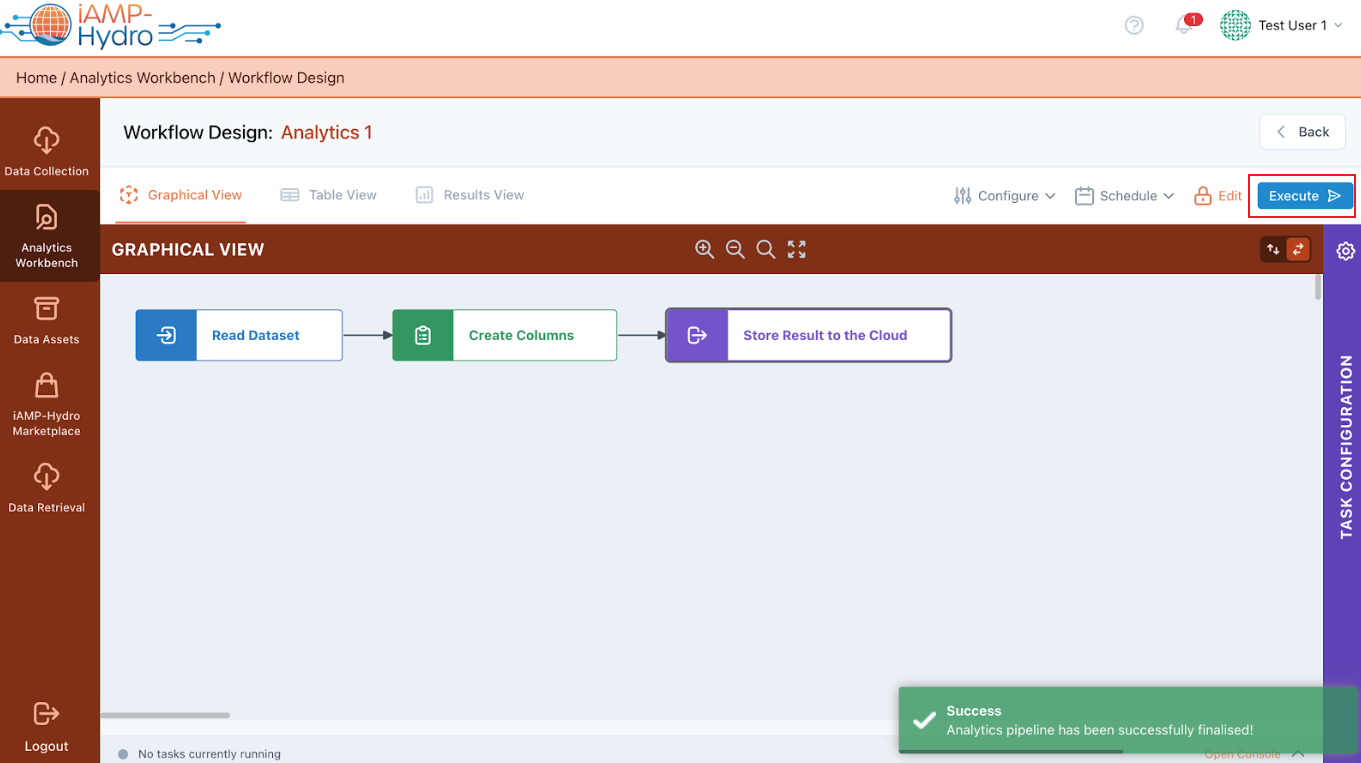
Task: Switch to the Results View tab
Action: click(x=470, y=195)
